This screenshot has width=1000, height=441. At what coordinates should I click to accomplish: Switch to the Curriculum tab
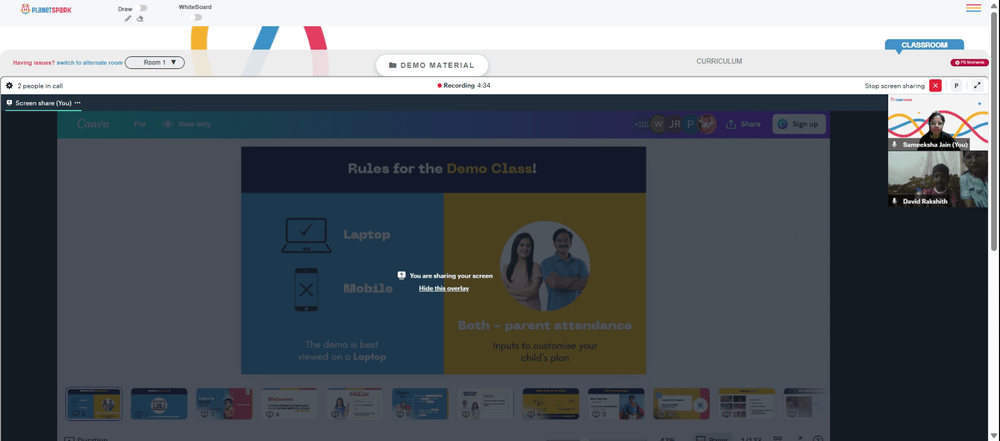(719, 61)
